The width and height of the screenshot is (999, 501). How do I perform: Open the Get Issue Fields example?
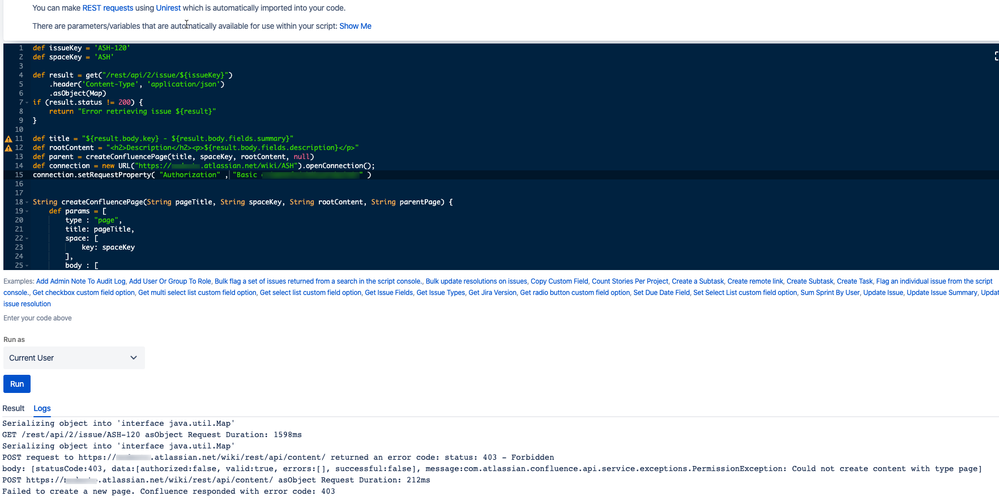(389, 293)
